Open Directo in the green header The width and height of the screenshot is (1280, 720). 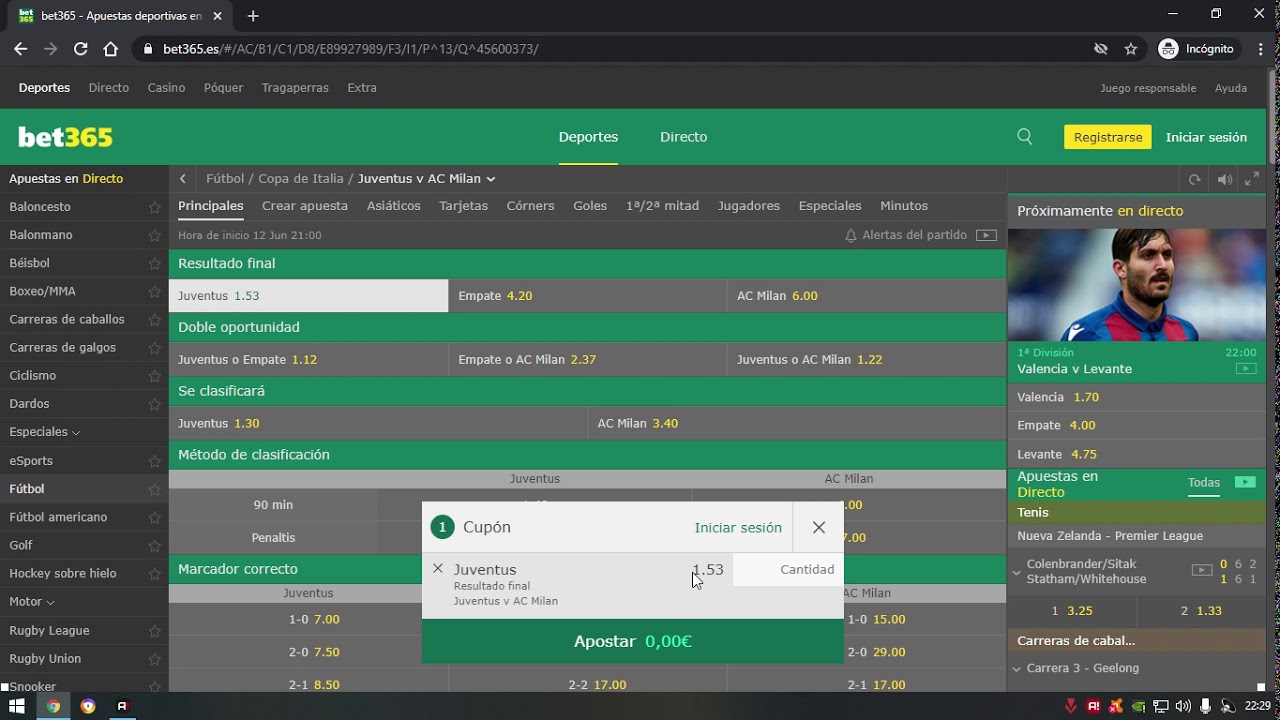coord(683,137)
